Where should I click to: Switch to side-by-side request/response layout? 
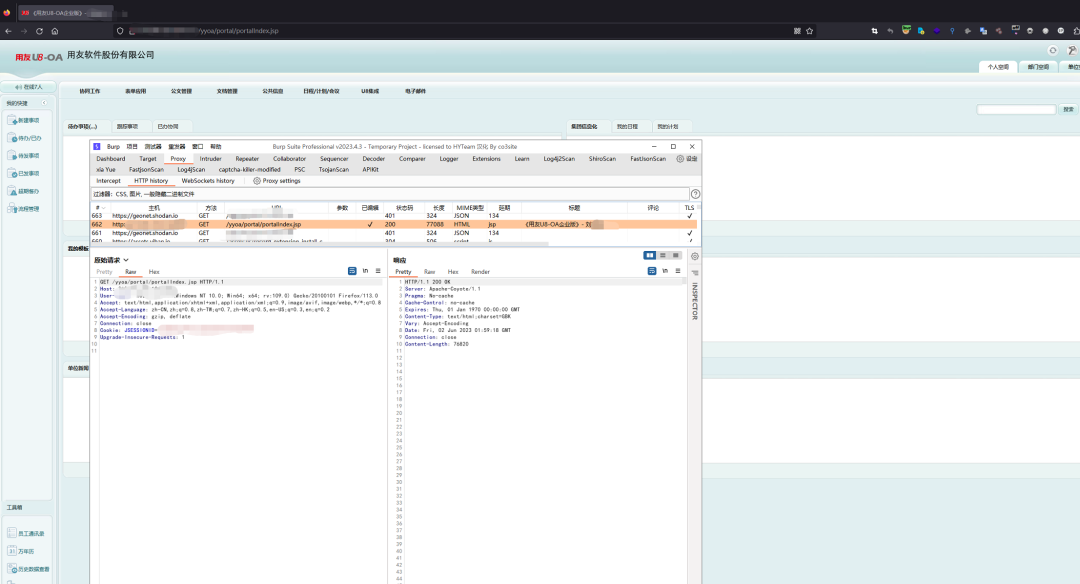650,256
